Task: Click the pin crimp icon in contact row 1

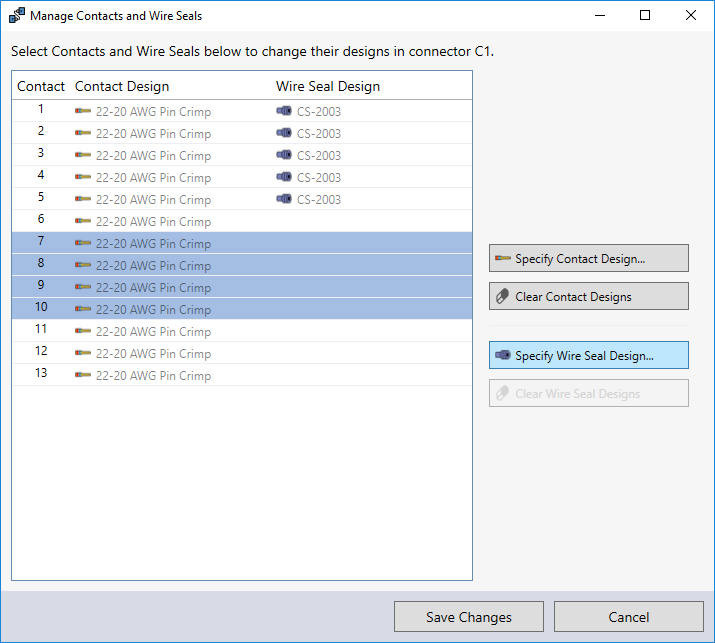Action: (x=83, y=111)
